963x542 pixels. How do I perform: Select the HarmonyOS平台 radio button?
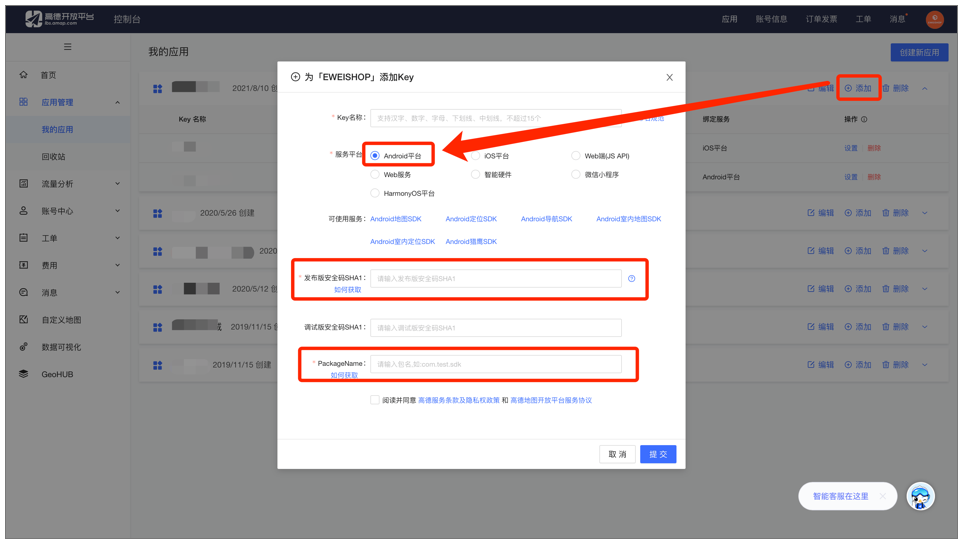[375, 193]
